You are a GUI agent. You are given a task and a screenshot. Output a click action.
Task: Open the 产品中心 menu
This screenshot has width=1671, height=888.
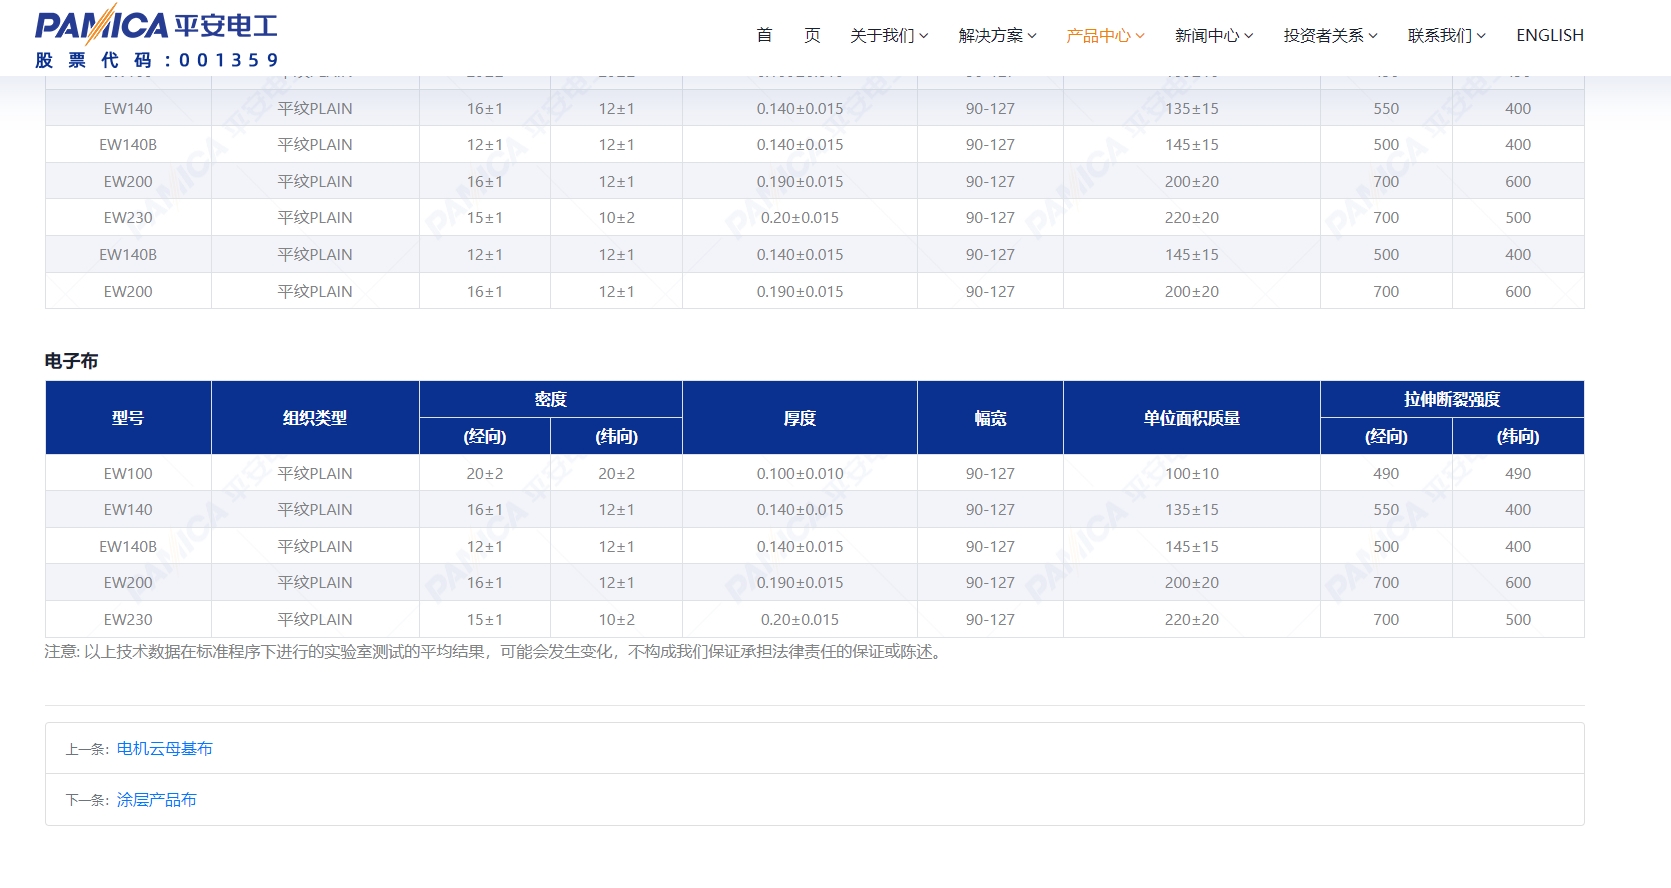1098,35
